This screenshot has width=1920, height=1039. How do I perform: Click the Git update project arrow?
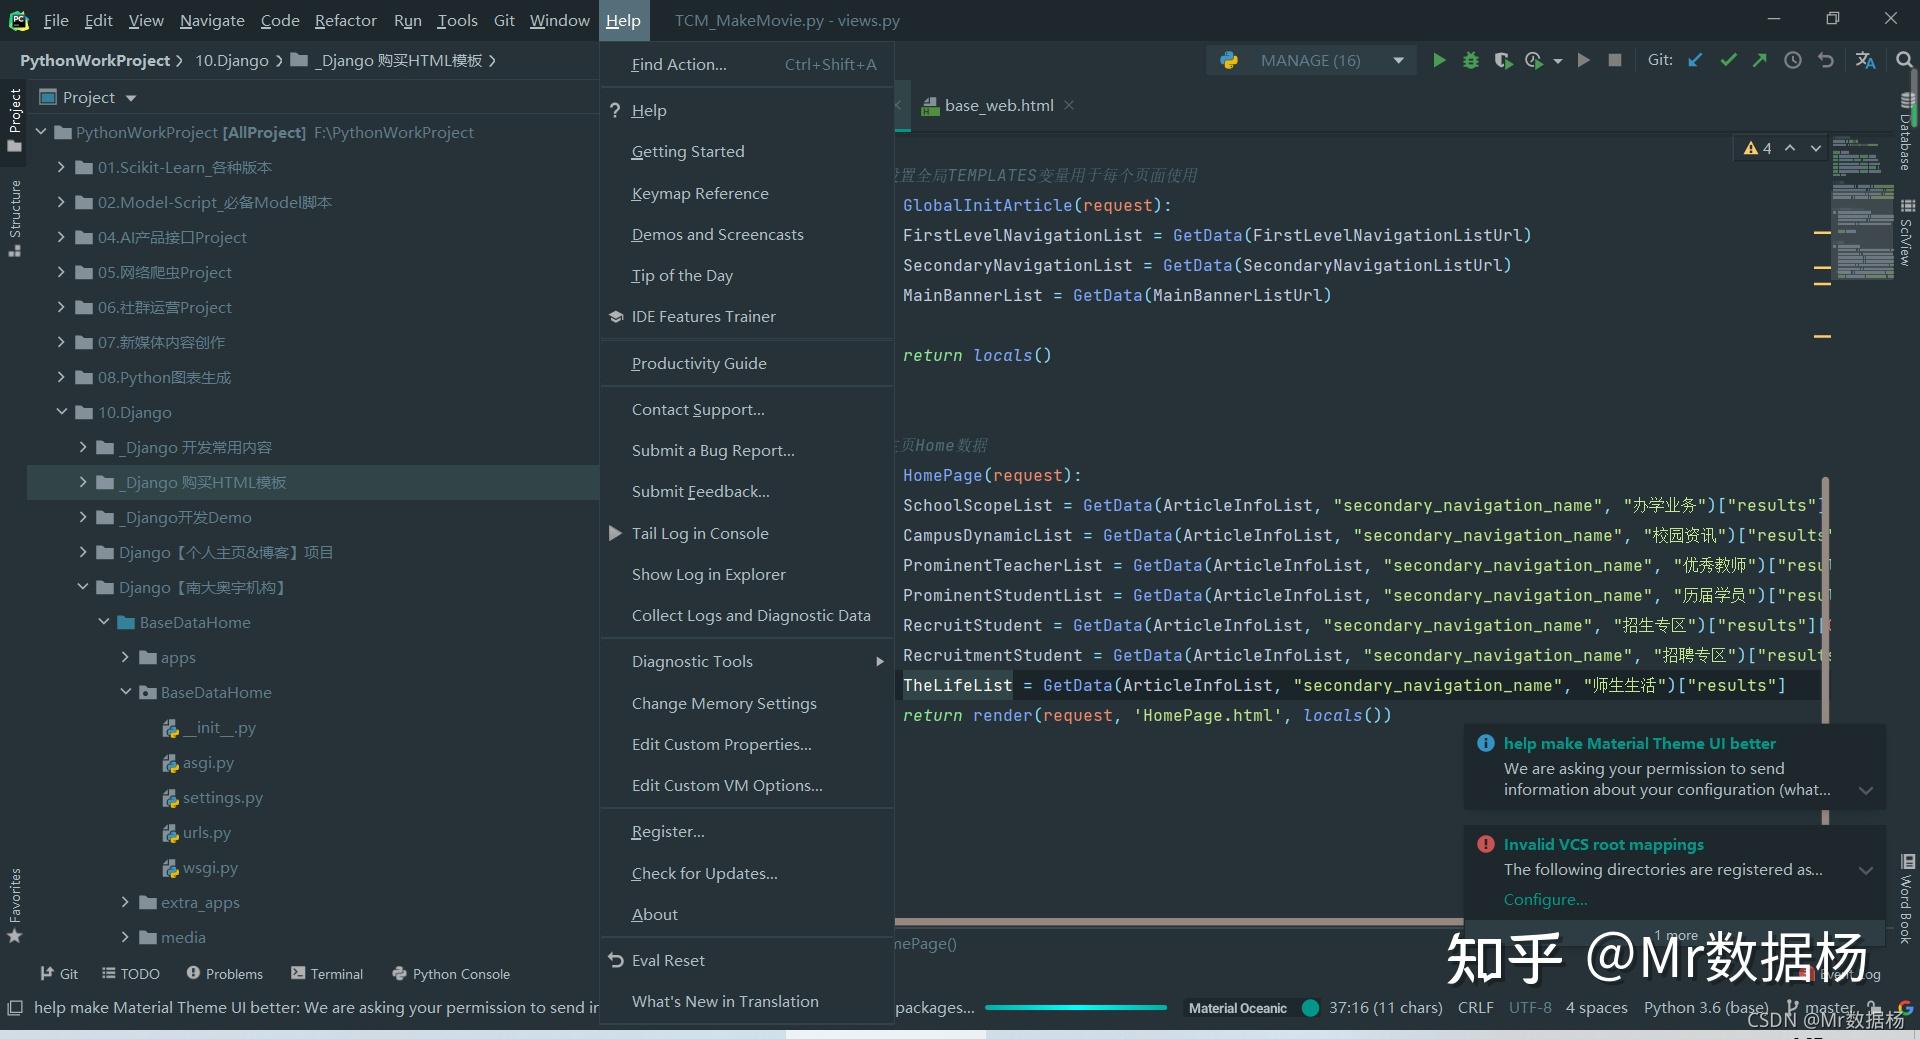[1695, 61]
